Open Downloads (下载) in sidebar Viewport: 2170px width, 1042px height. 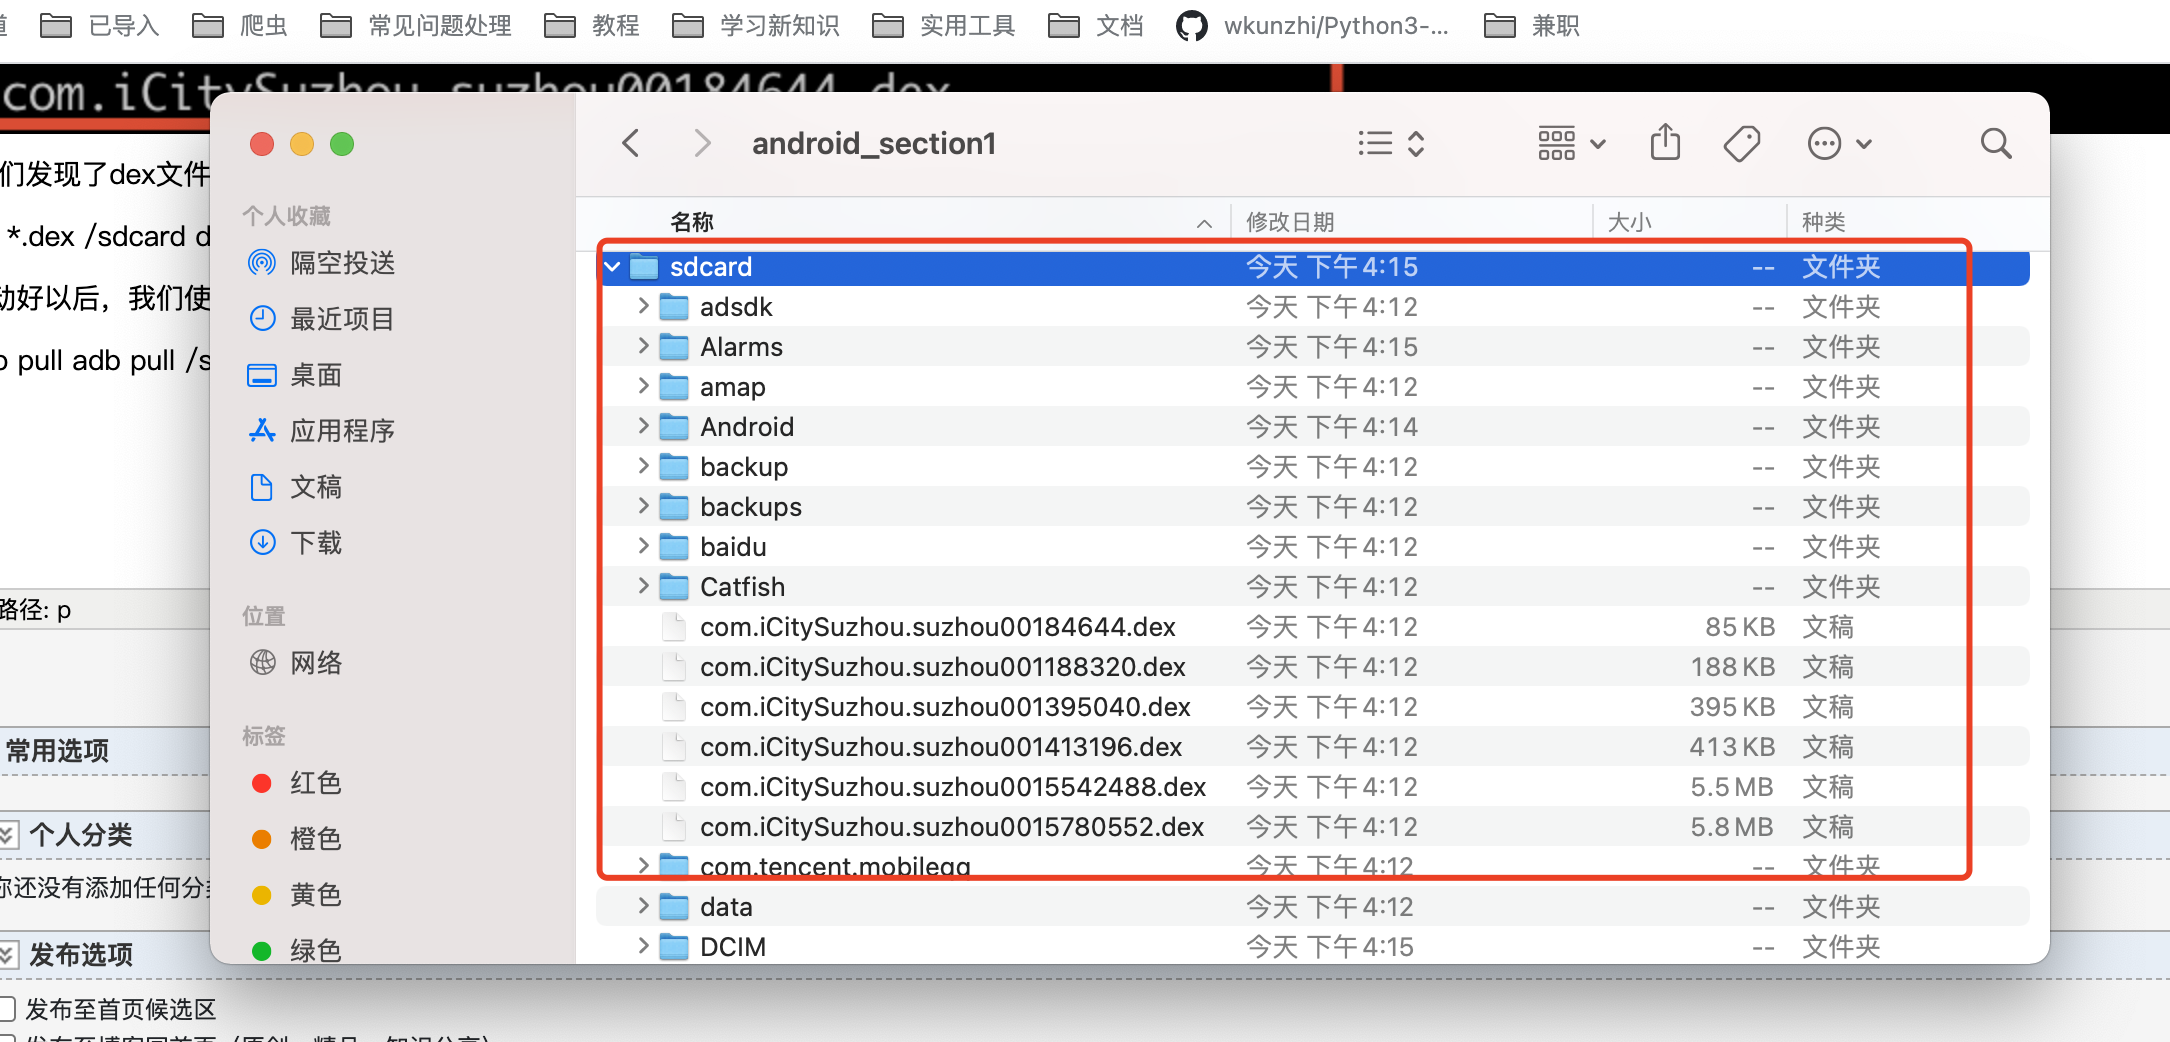(295, 543)
